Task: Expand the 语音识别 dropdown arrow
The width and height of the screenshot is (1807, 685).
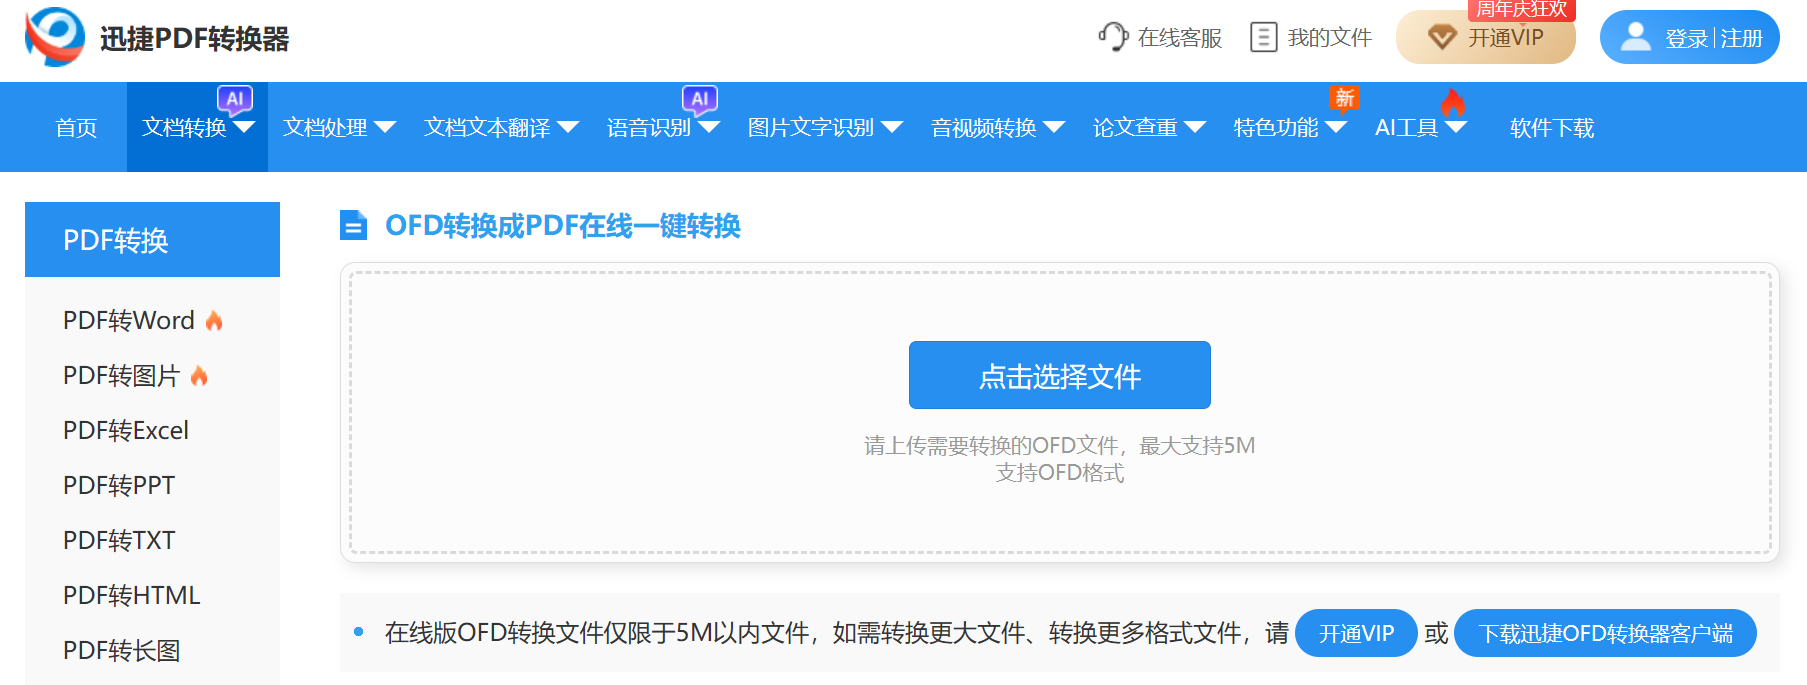Action: pyautogui.click(x=709, y=127)
